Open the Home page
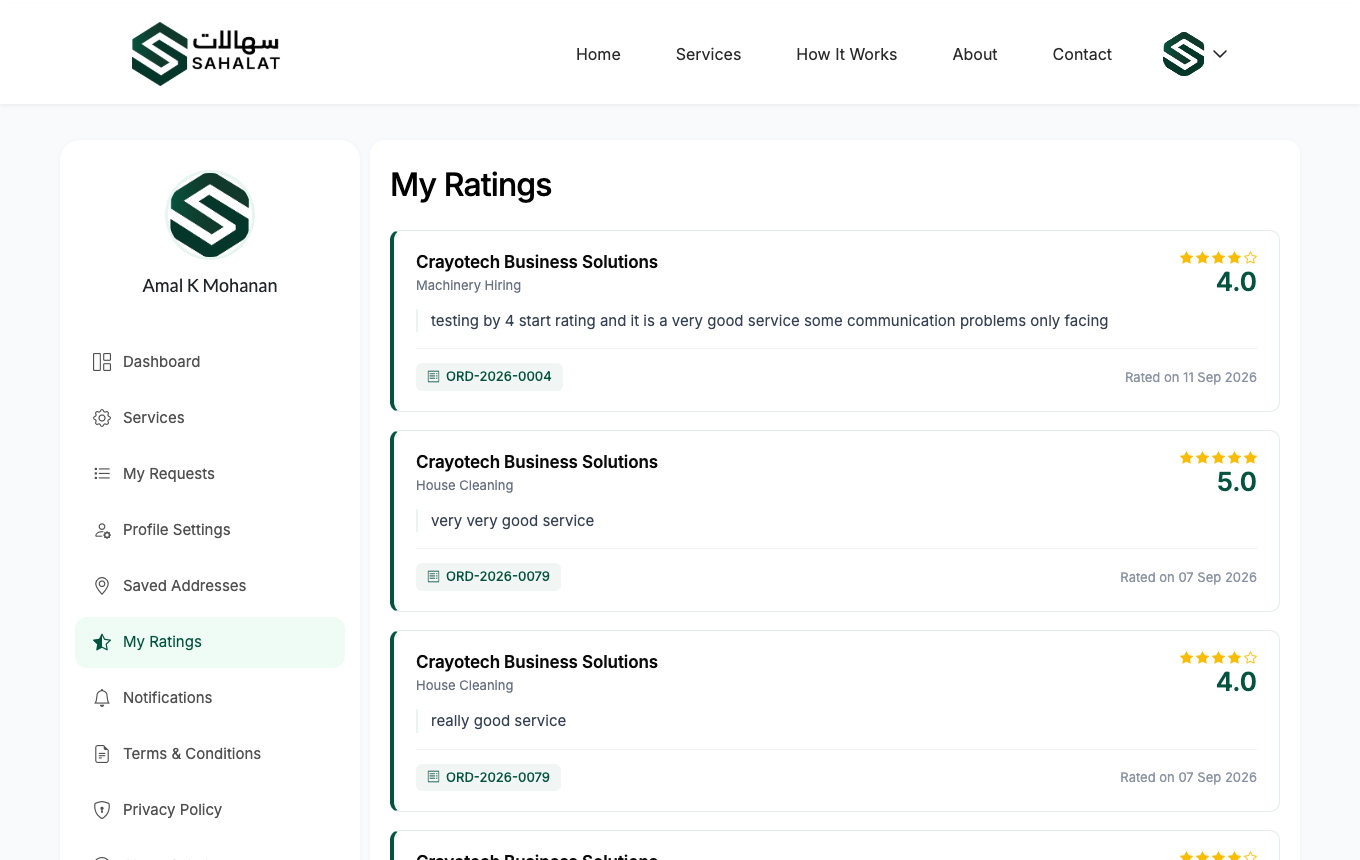1360x860 pixels. [x=598, y=54]
